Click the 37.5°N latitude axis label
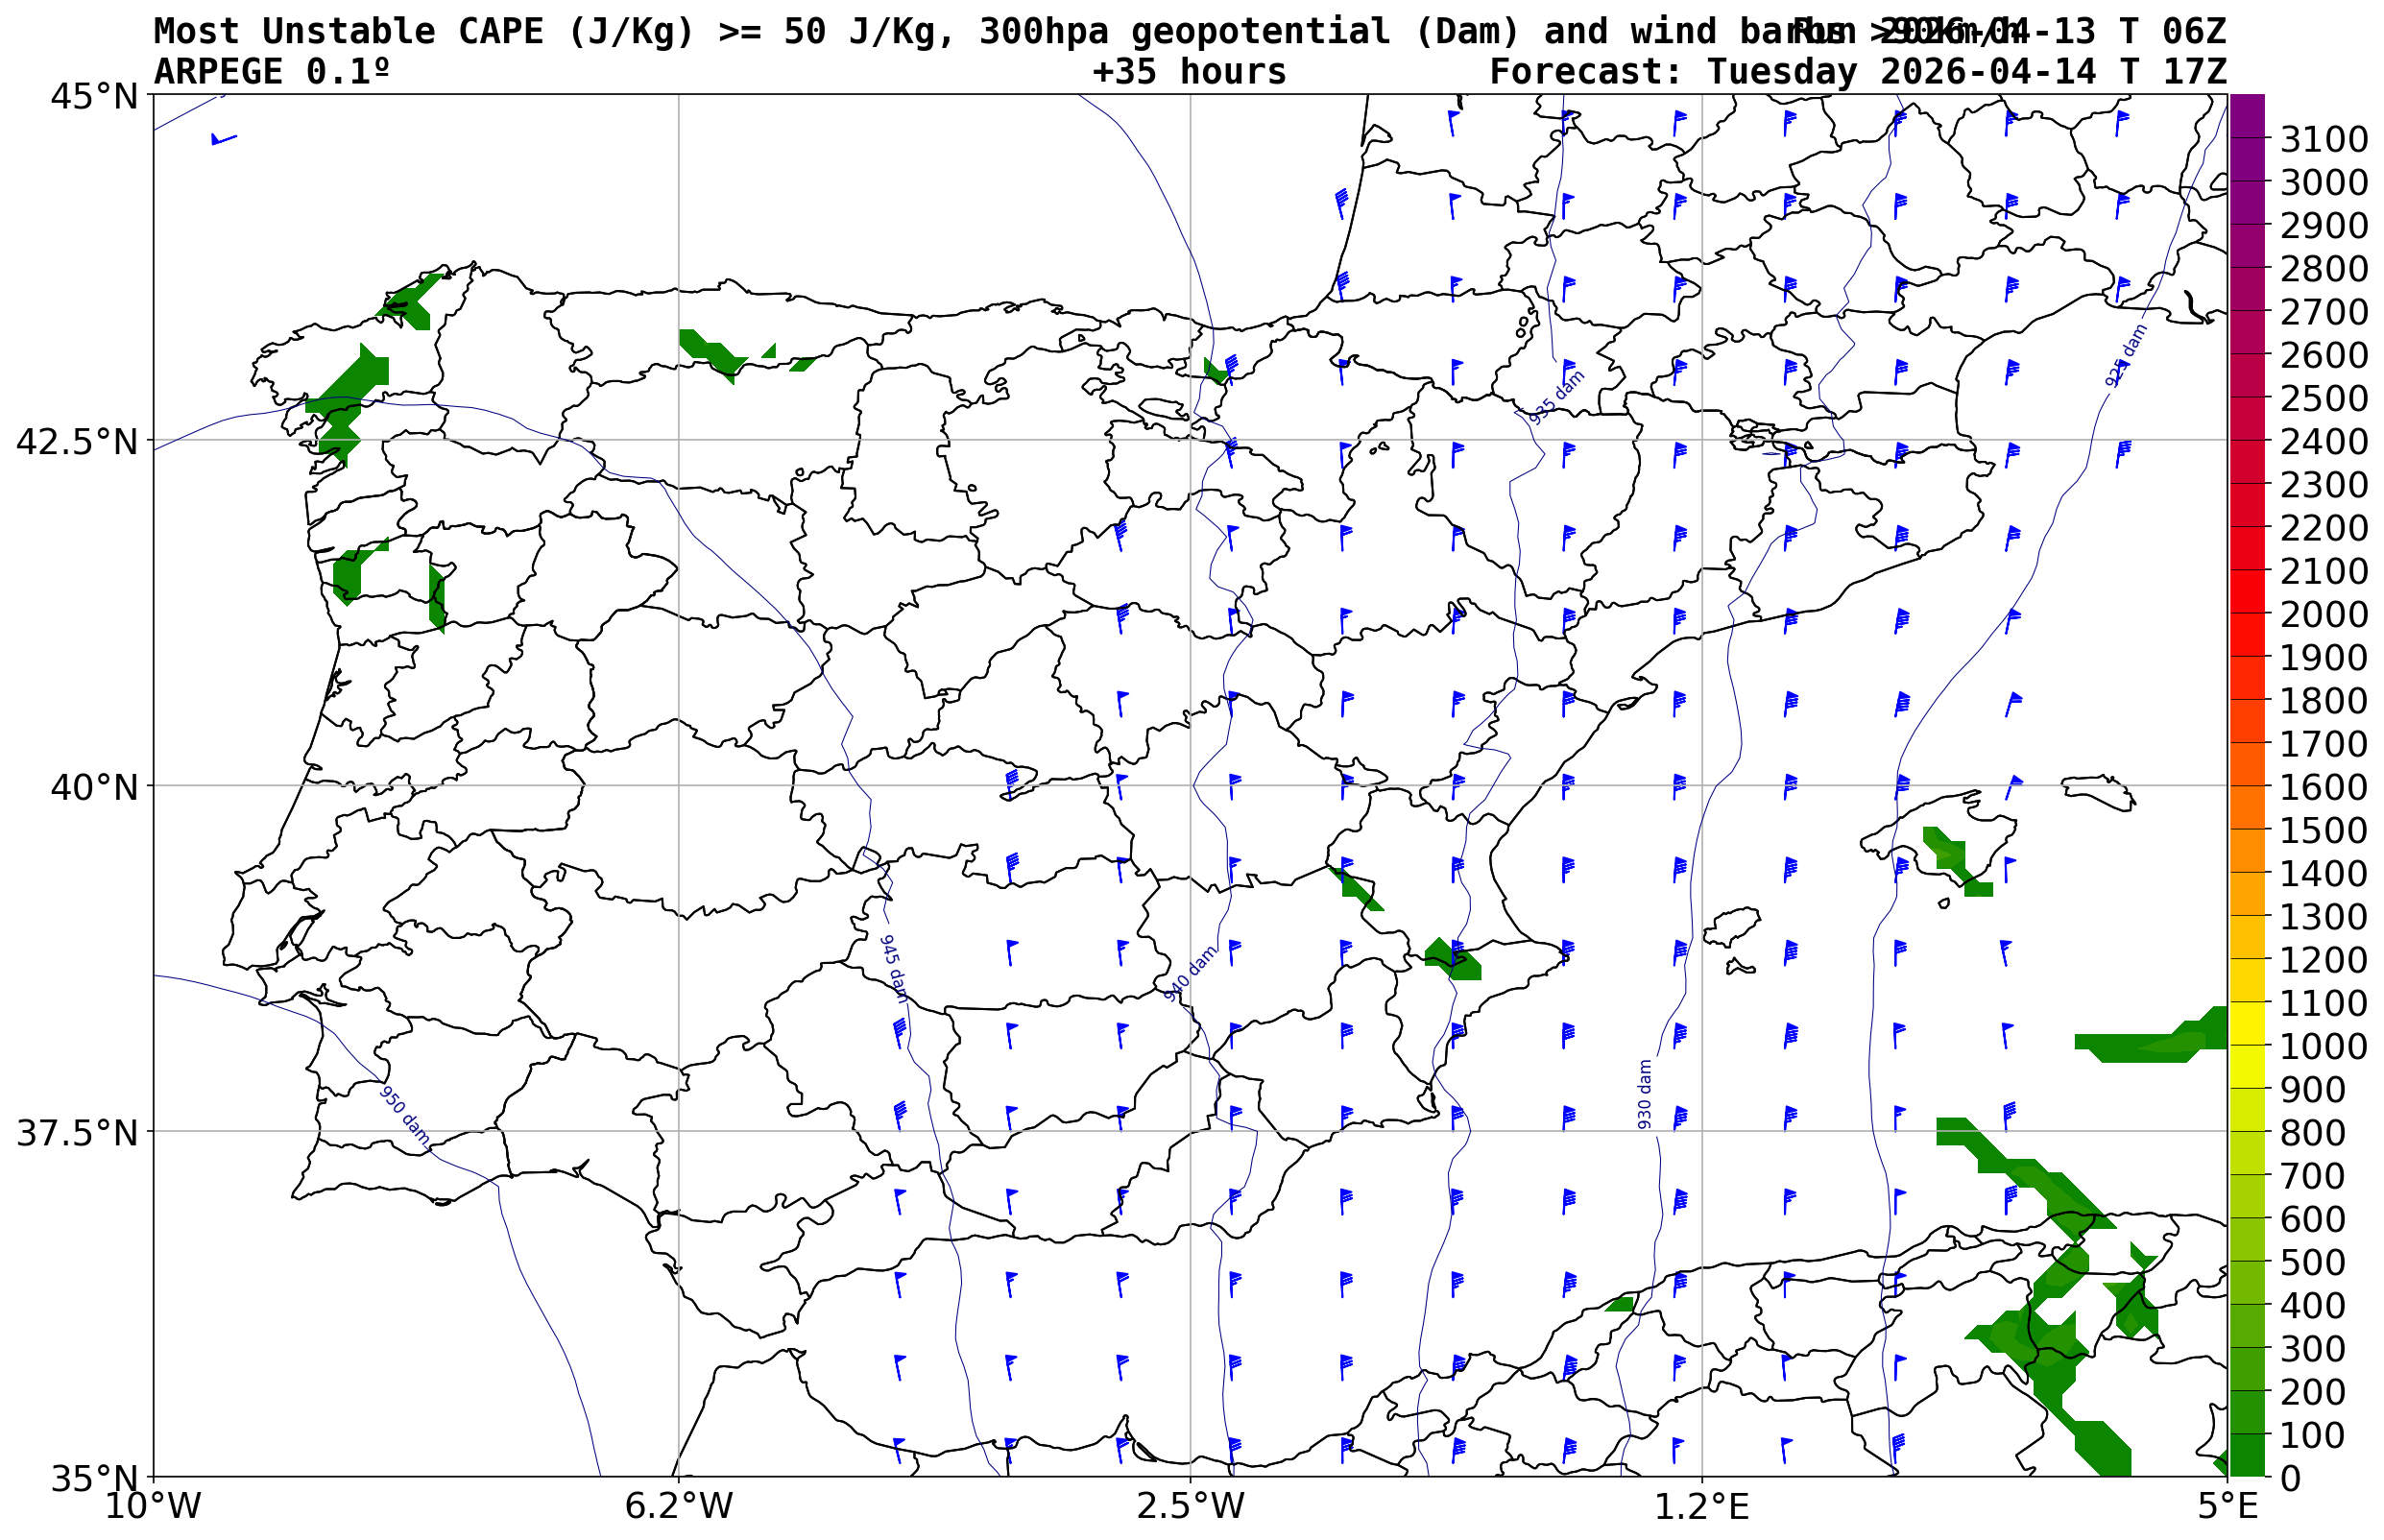 [77, 1133]
